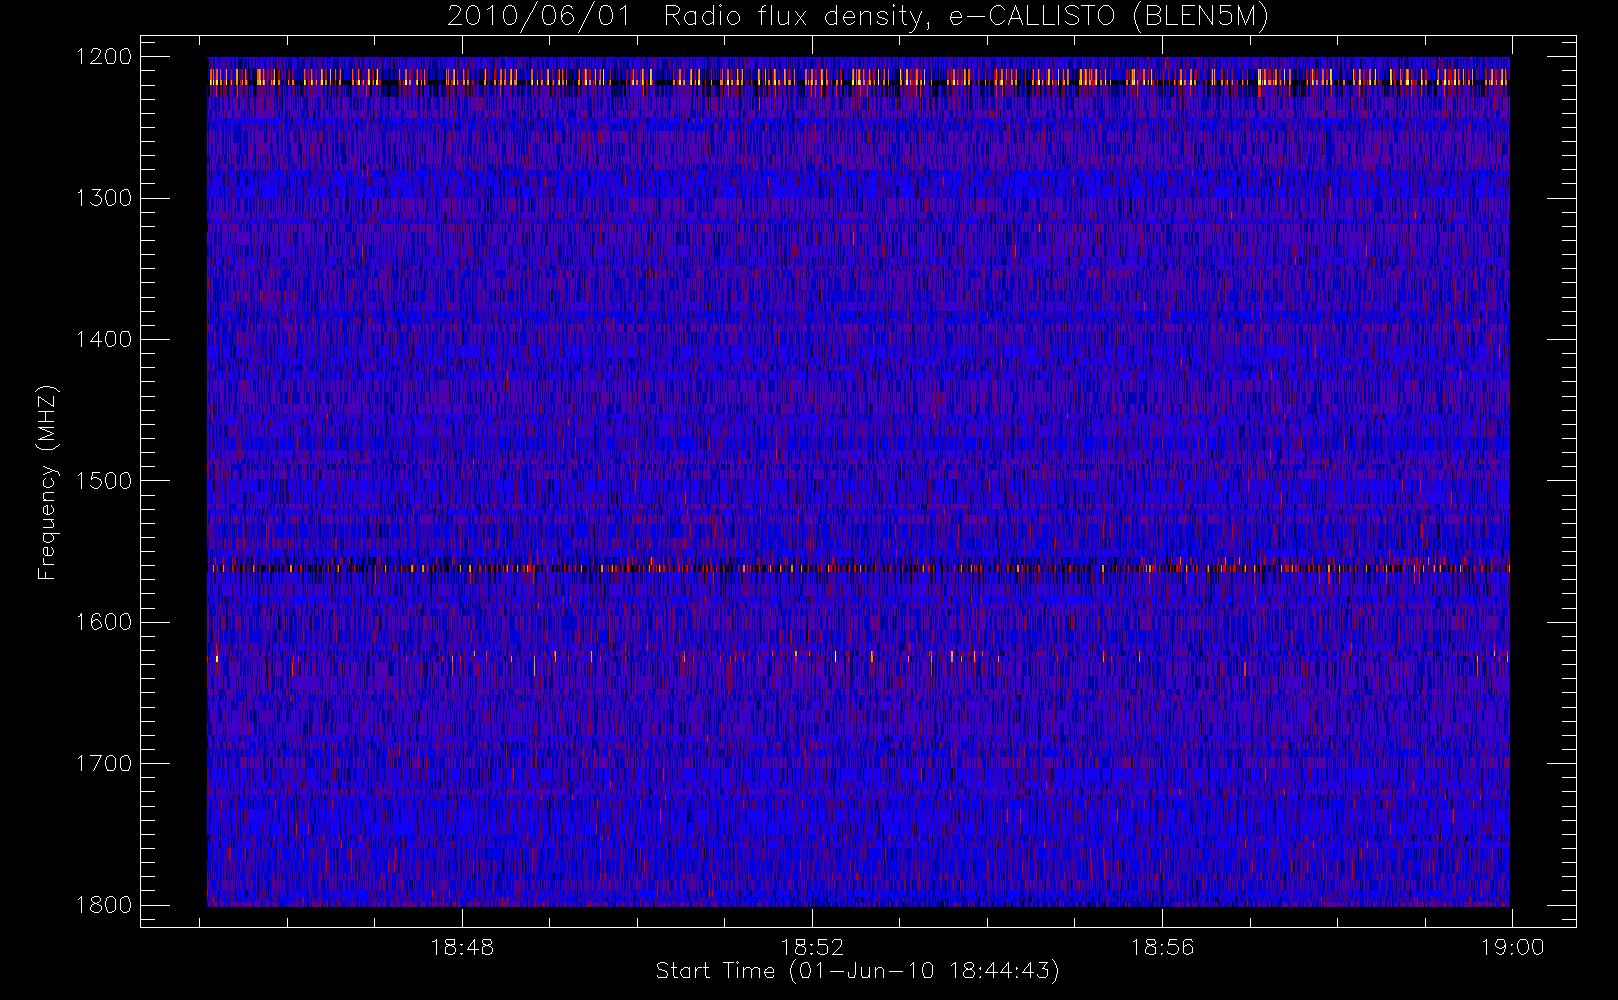1618x1000 pixels.
Task: Click the 1700 frequency tick label
Action: point(104,763)
